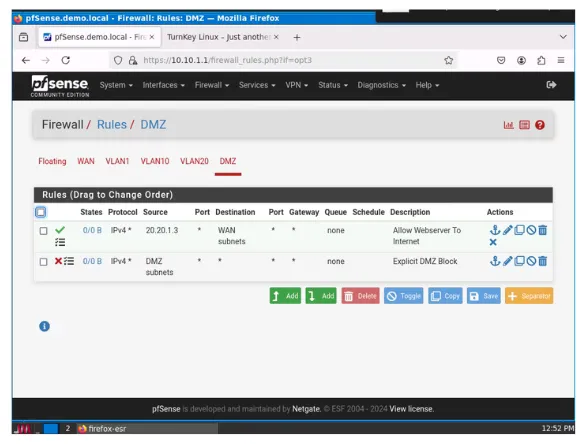Edit the Explicit DMZ Block rule

click(507, 261)
